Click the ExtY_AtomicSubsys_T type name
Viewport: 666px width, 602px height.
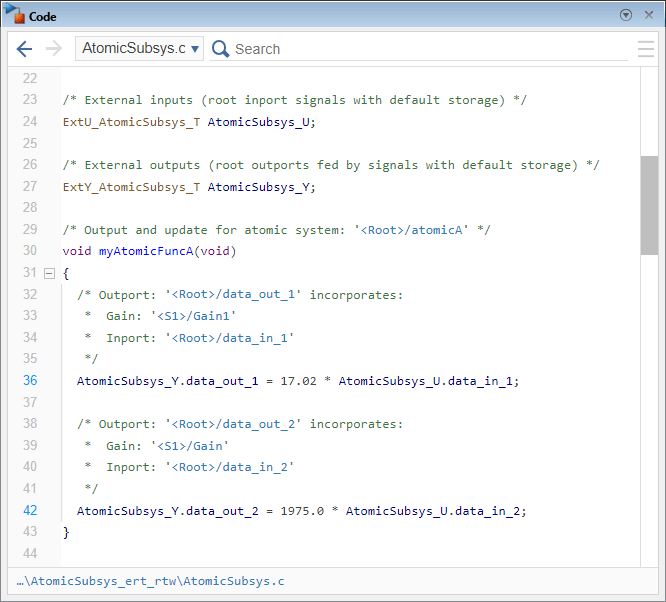tap(131, 187)
